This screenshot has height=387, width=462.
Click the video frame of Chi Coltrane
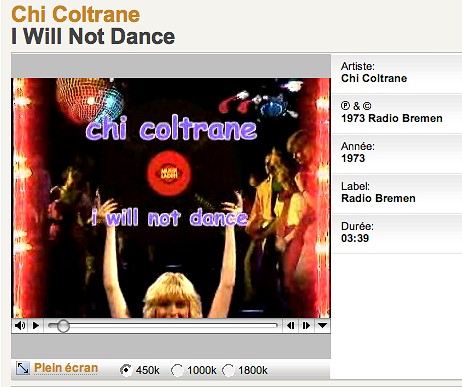coord(171,198)
